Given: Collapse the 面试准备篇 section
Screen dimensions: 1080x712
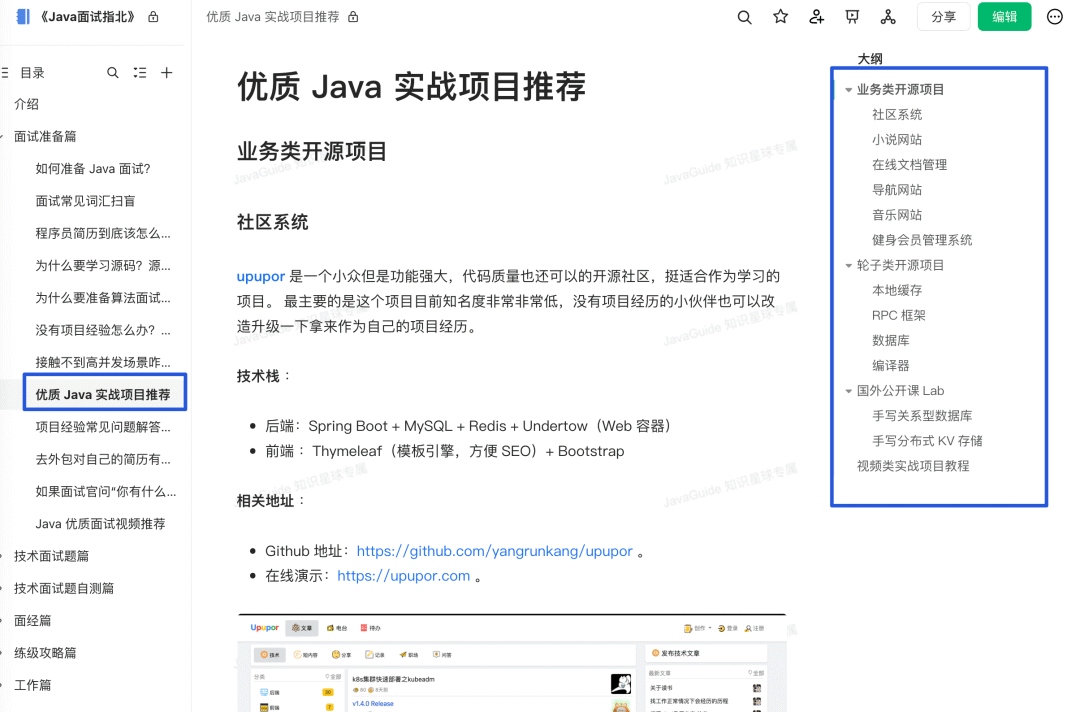Looking at the screenshot, I should (x=3, y=136).
